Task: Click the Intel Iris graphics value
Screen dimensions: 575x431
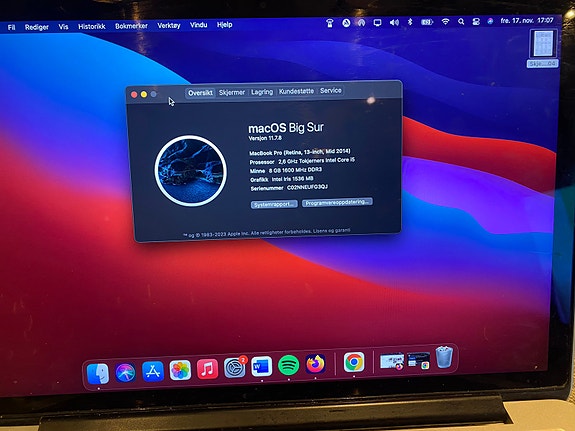Action: [x=292, y=179]
